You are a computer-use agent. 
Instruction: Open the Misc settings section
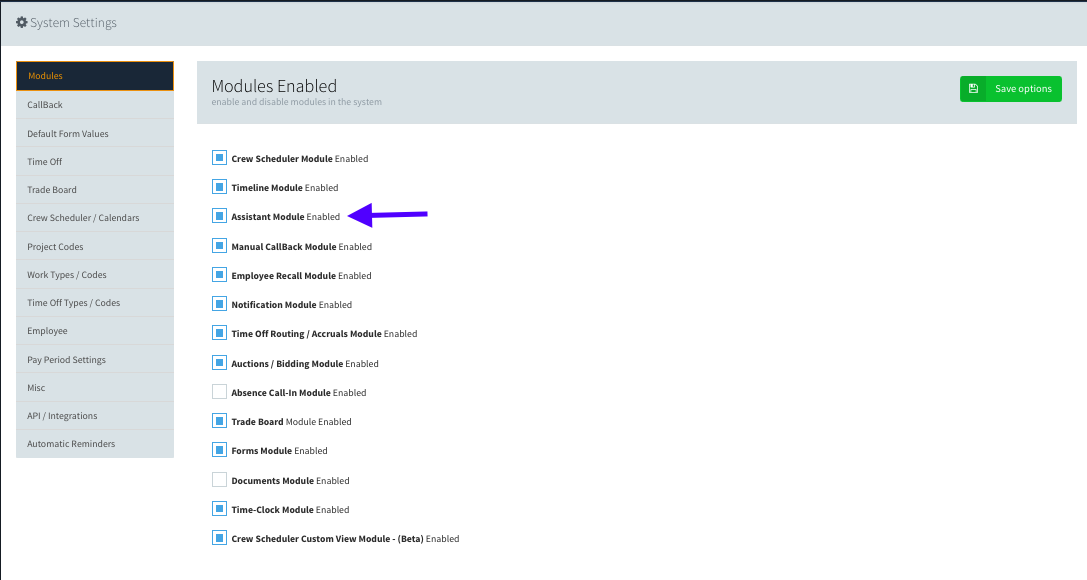point(95,388)
